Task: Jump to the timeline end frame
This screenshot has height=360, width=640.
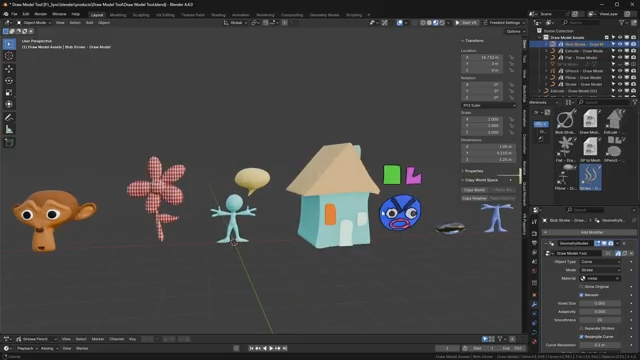Action: pyautogui.click(x=285, y=349)
